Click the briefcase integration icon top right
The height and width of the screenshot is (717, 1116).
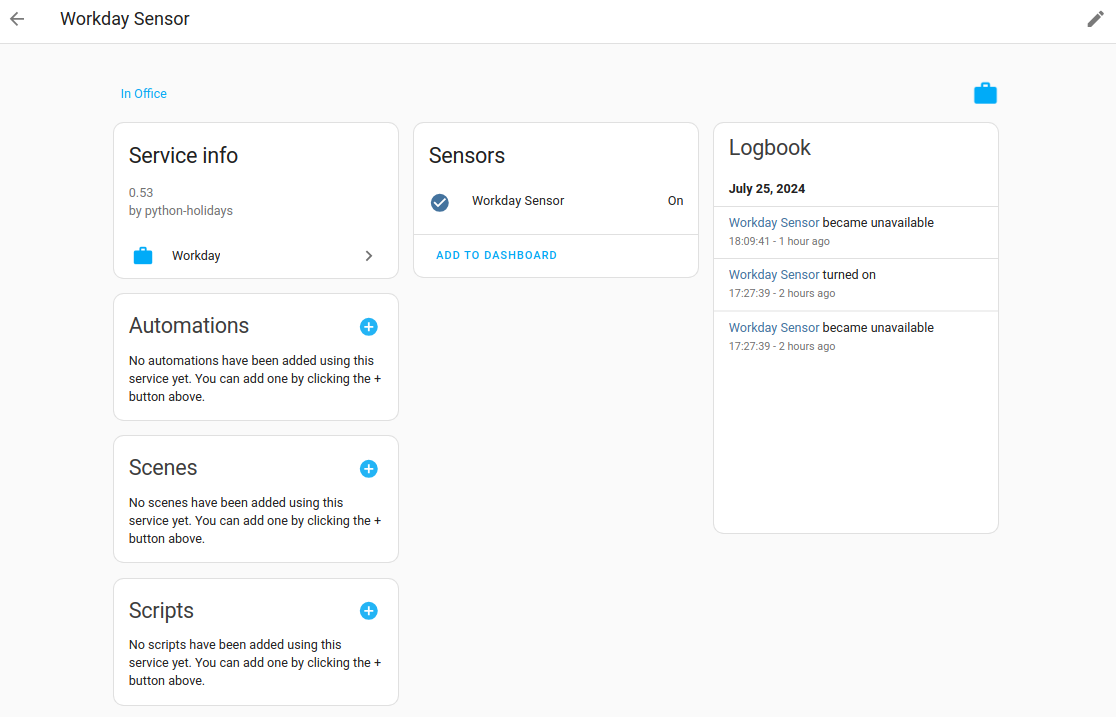[985, 92]
